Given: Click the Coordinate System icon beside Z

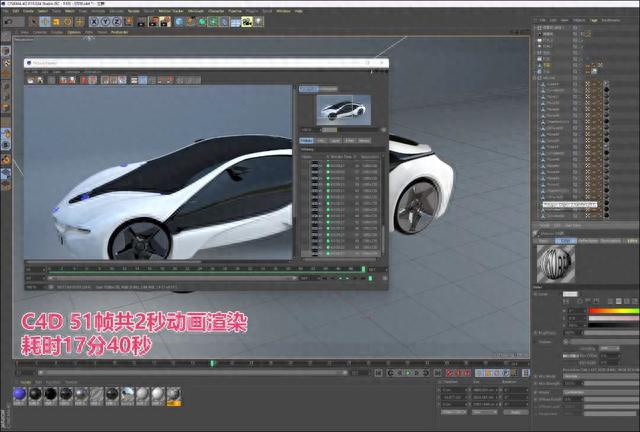Looking at the screenshot, I should point(128,21).
